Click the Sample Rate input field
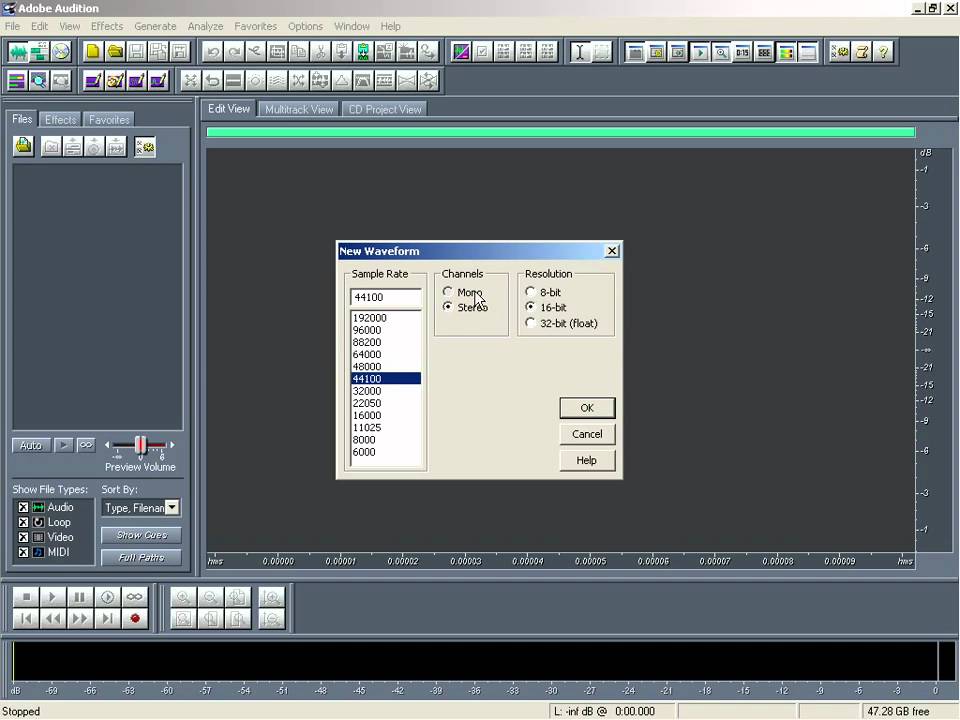The image size is (960, 720). tap(386, 297)
